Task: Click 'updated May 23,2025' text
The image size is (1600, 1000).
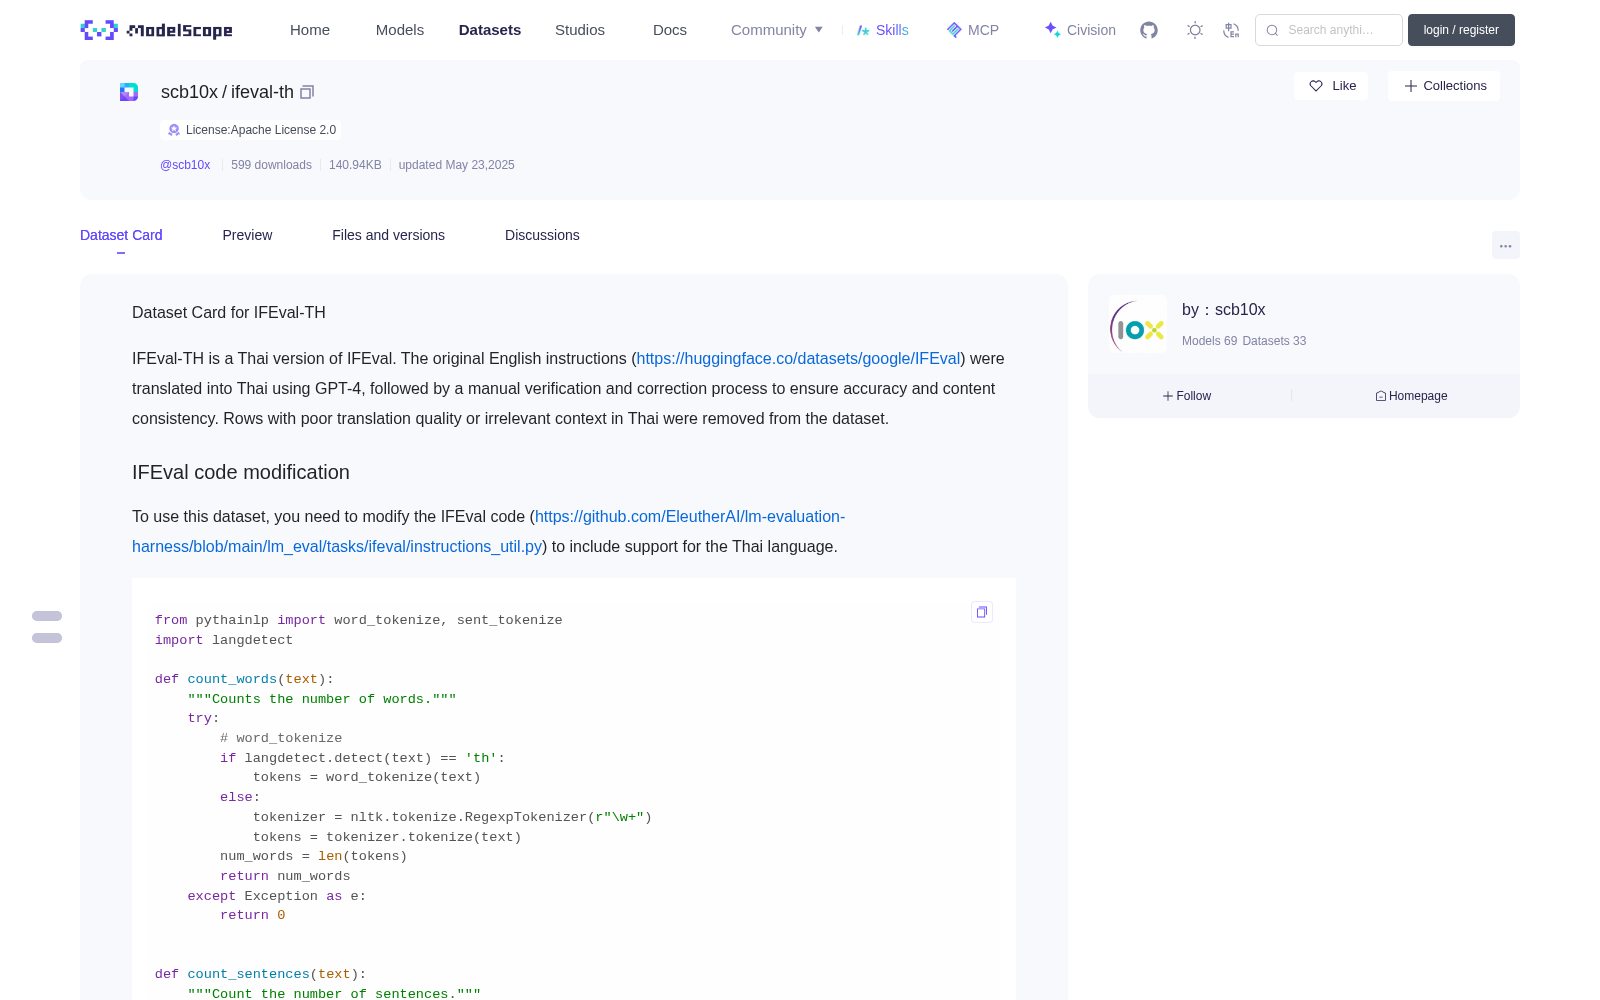Action: 456,165
